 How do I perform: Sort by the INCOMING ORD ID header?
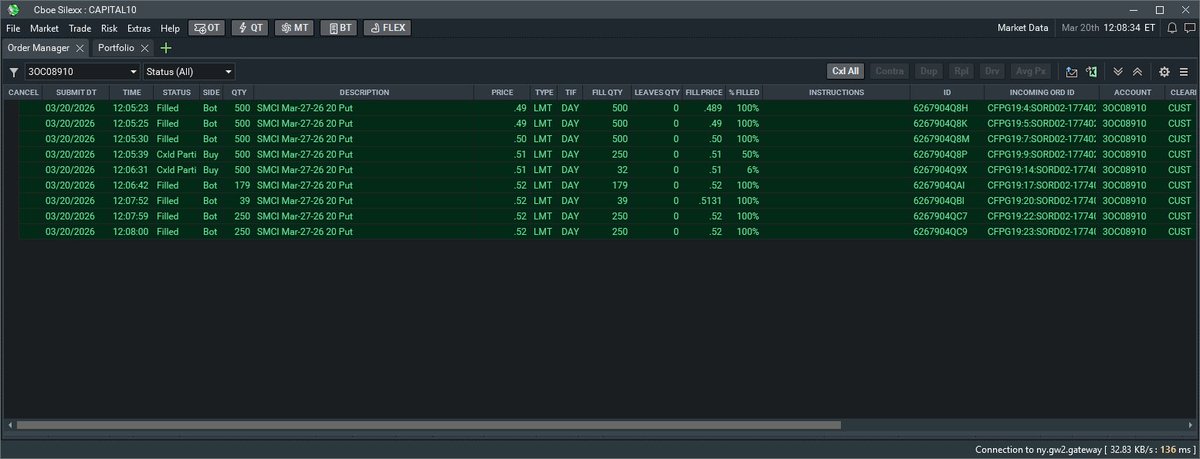[1042, 93]
